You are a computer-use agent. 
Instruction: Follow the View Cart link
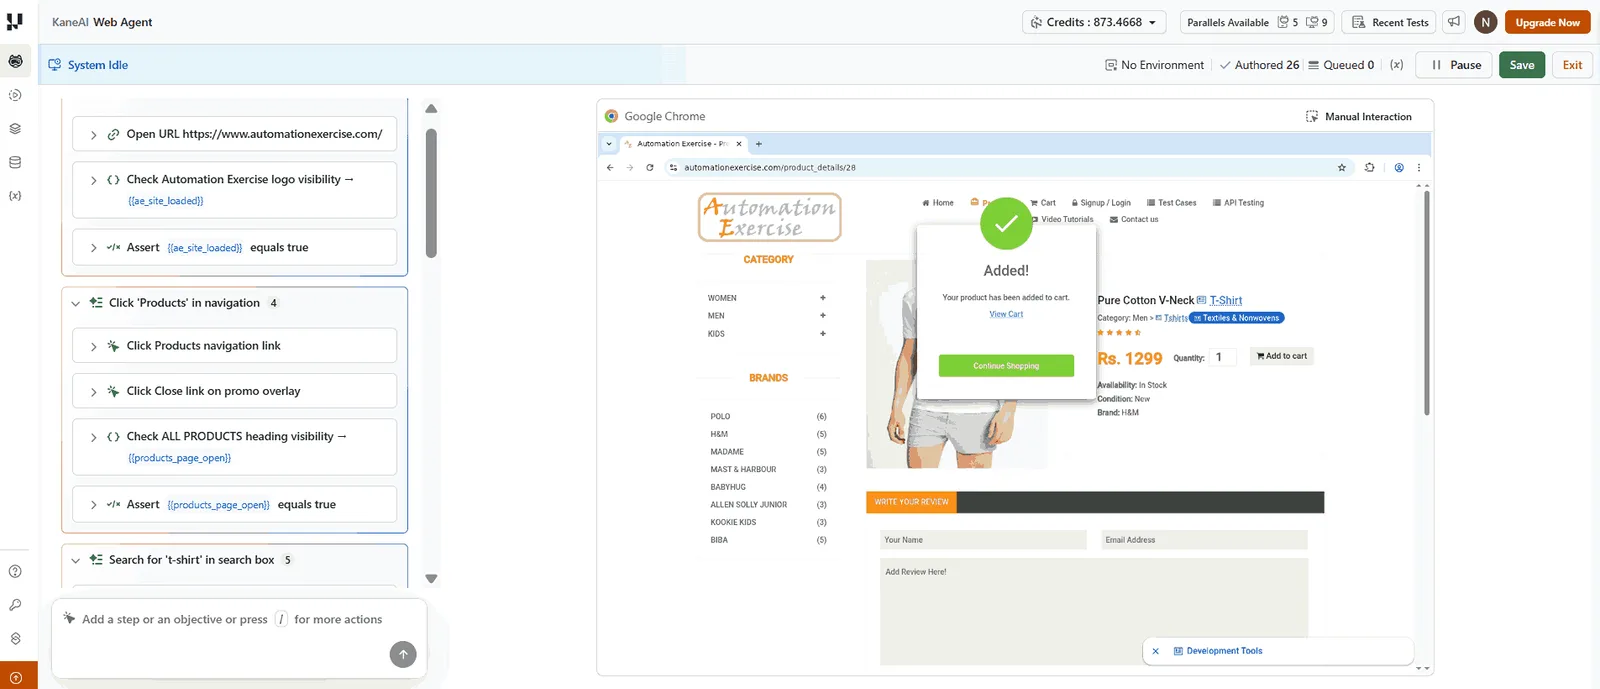1006,314
